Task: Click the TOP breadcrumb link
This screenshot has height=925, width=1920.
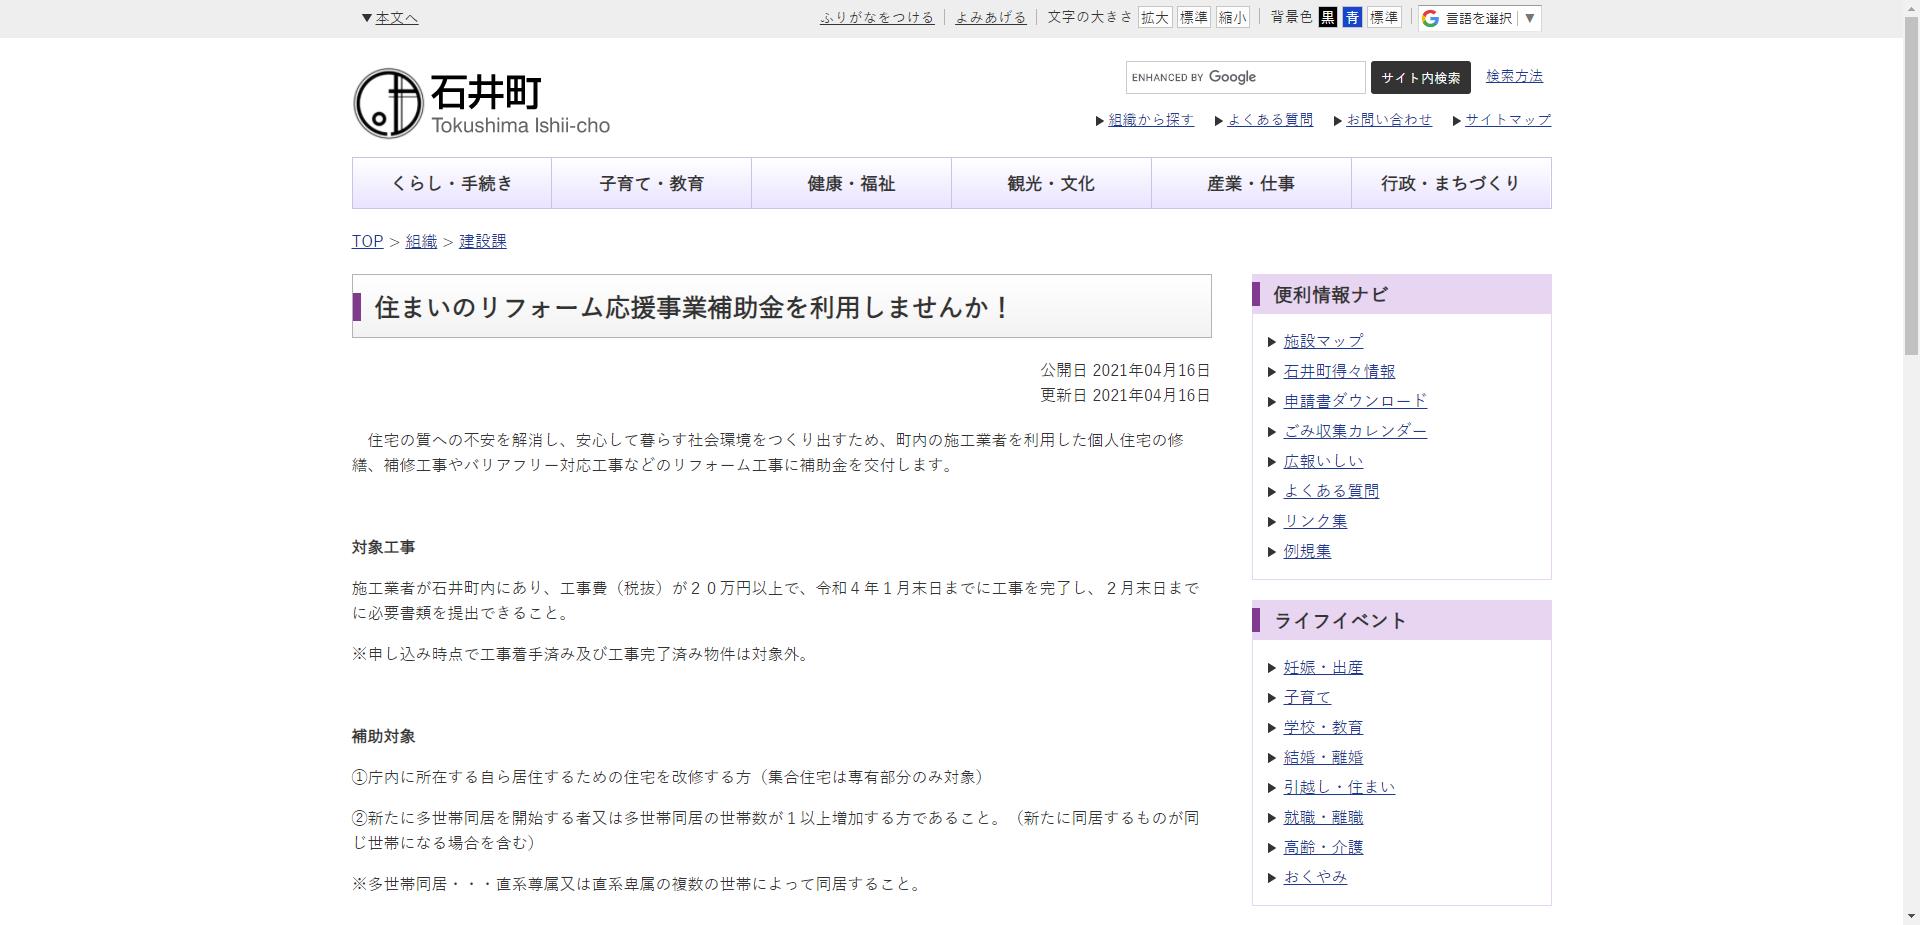Action: tap(366, 241)
